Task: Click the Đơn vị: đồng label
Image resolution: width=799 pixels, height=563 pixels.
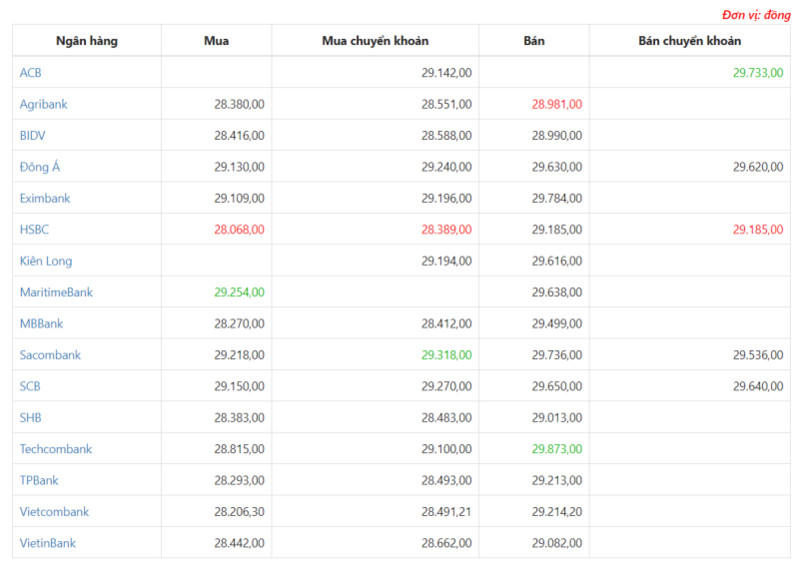Action: coord(756,15)
